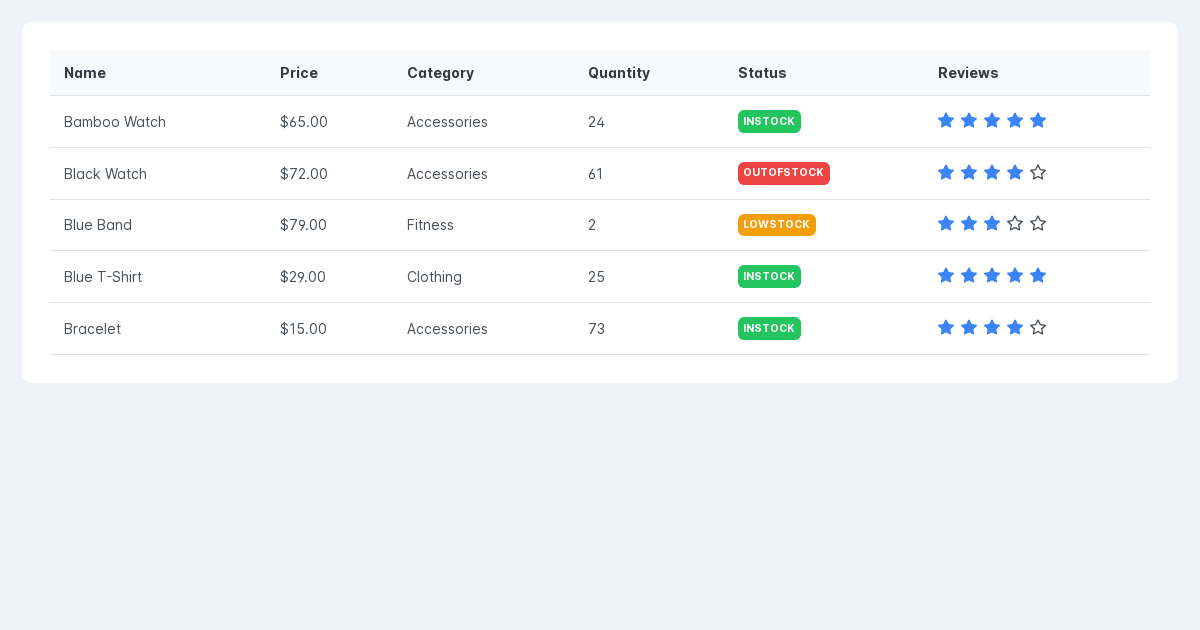Click second star in Blue T-Shirt row

click(x=969, y=276)
